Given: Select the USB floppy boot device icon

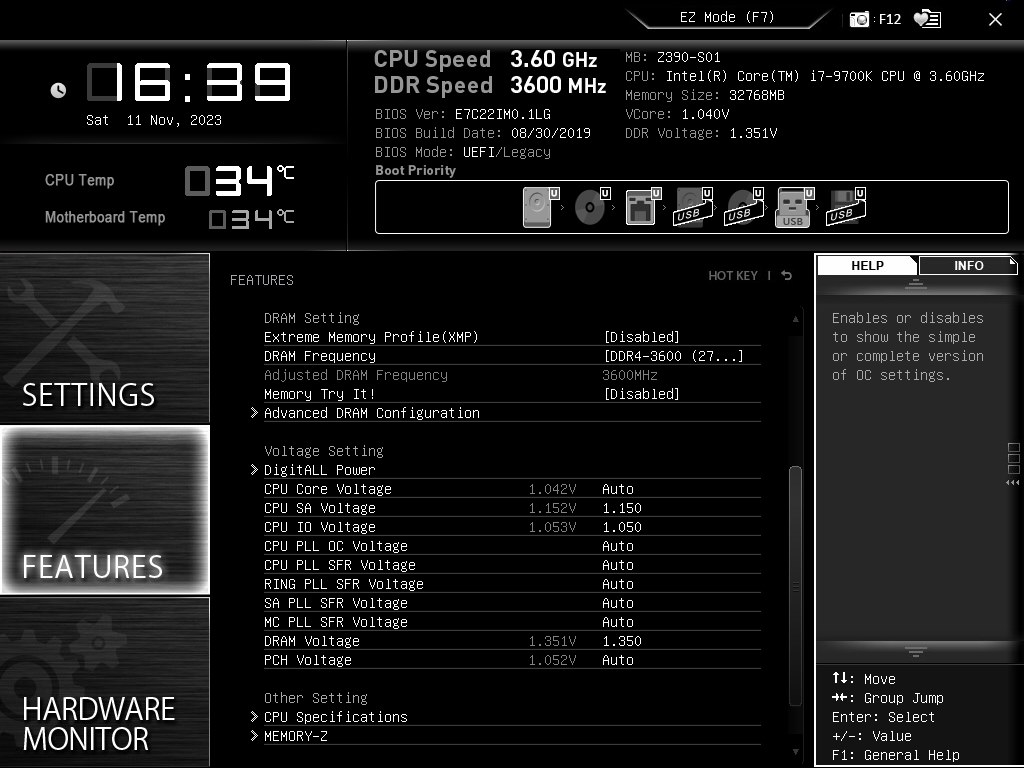Looking at the screenshot, I should pos(846,207).
